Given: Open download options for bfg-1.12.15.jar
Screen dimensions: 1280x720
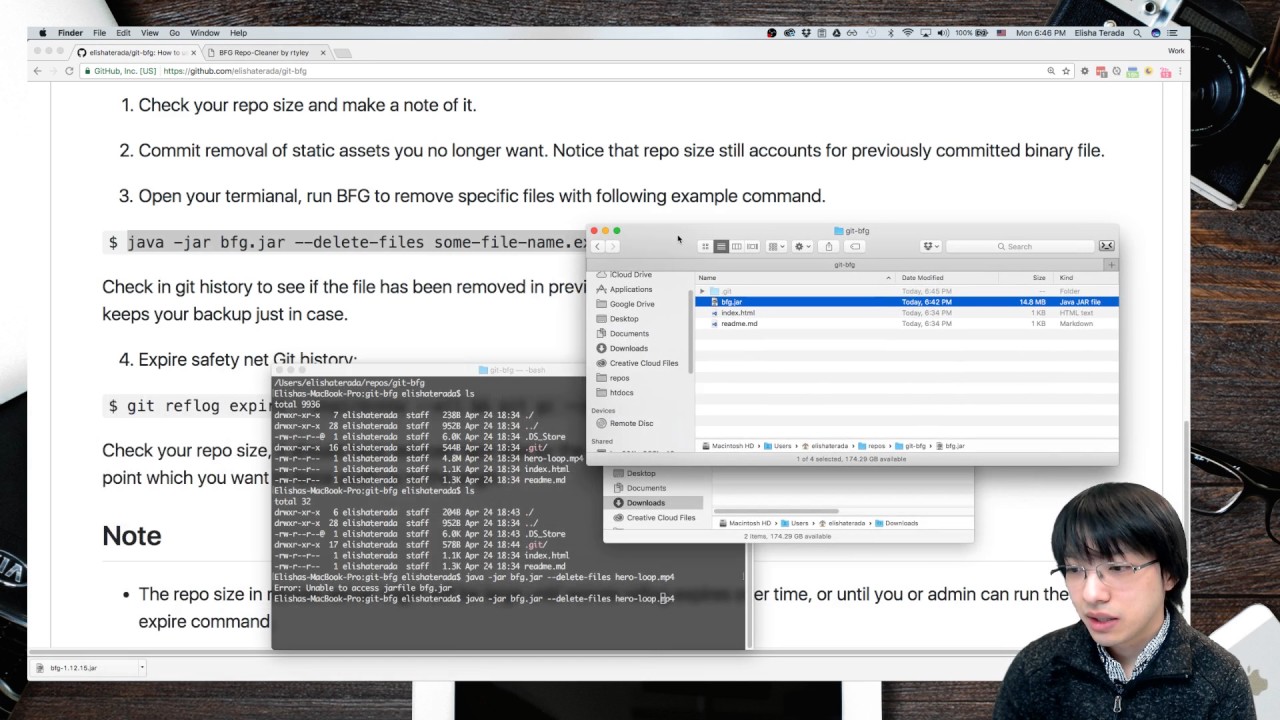Looking at the screenshot, I should coord(142,667).
